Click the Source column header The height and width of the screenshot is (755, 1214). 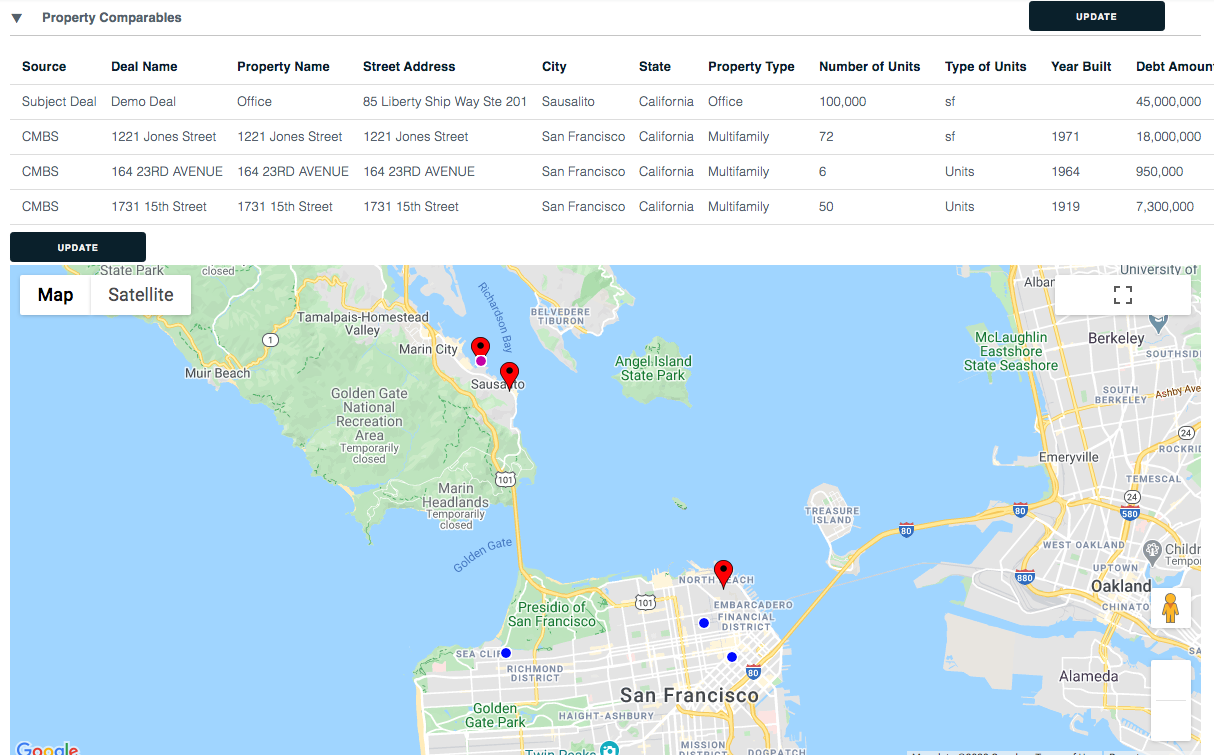[44, 67]
